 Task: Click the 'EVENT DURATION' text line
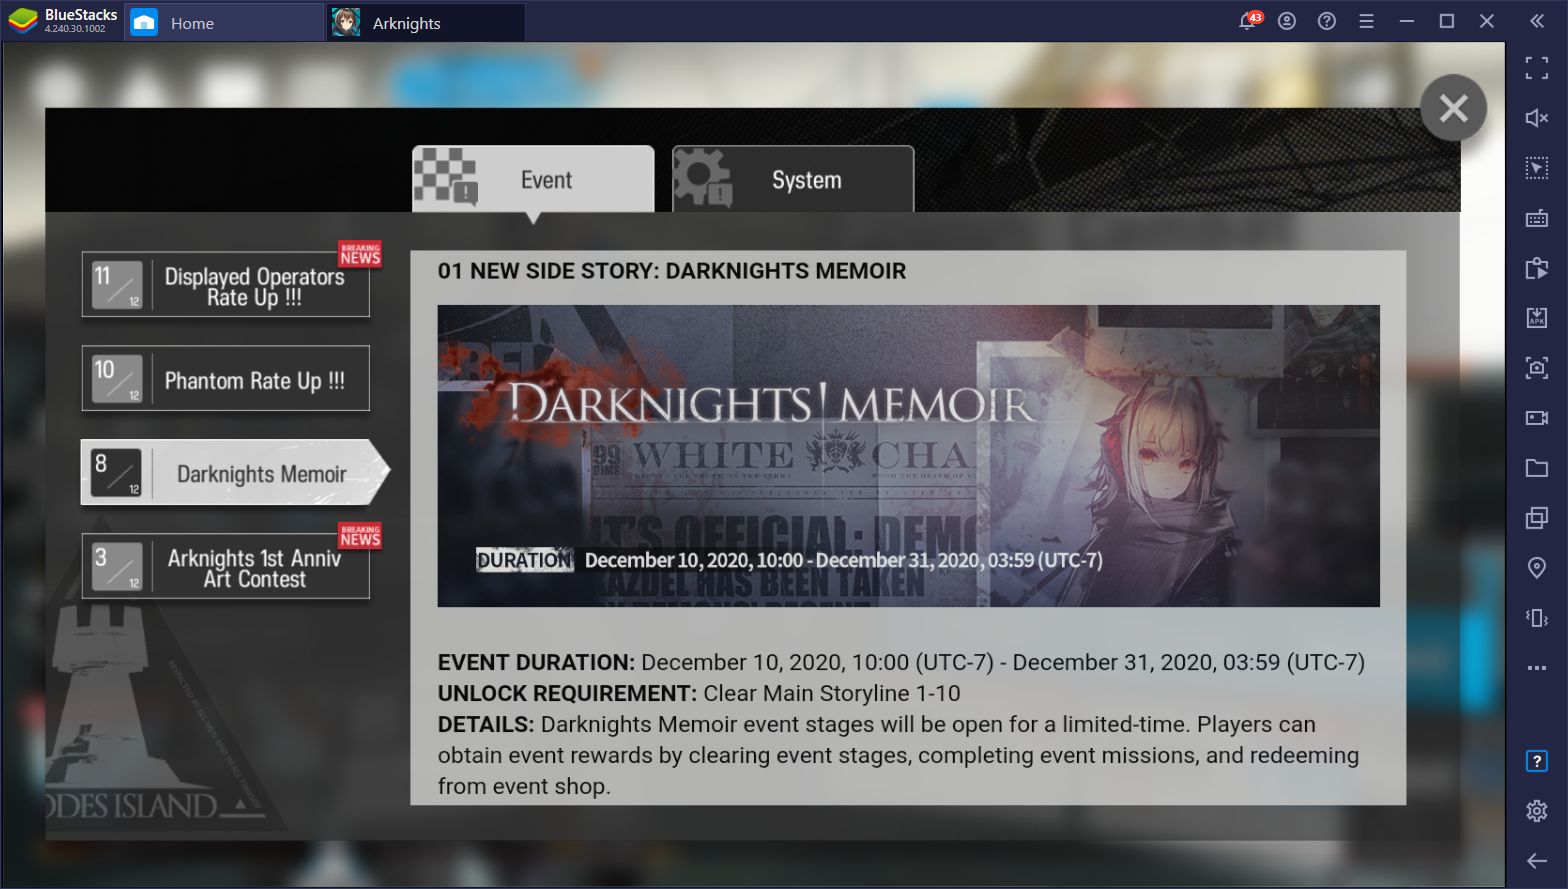901,662
